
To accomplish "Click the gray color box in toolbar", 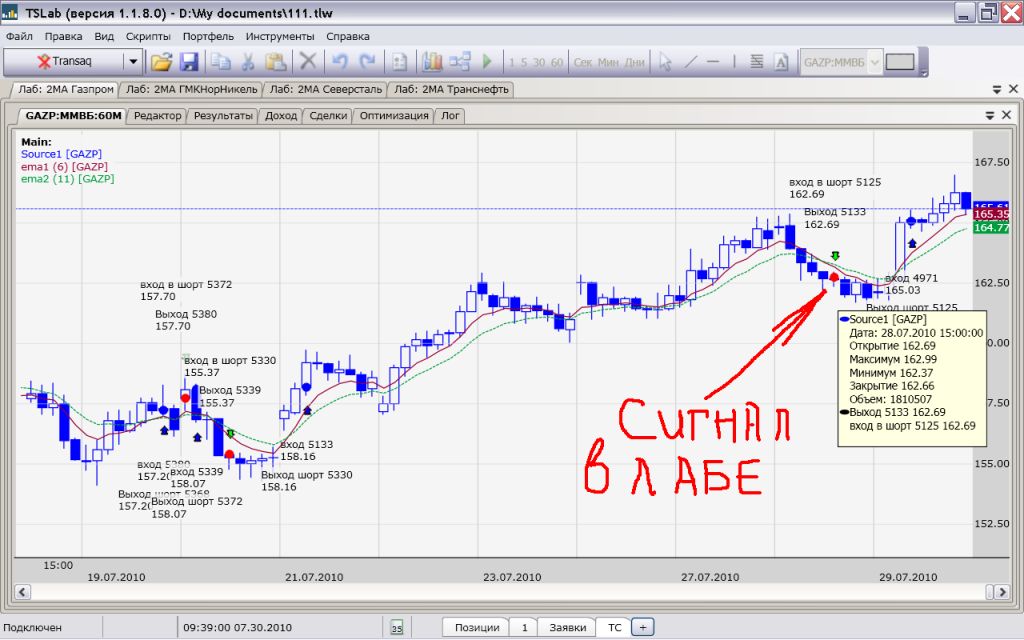I will pos(900,62).
